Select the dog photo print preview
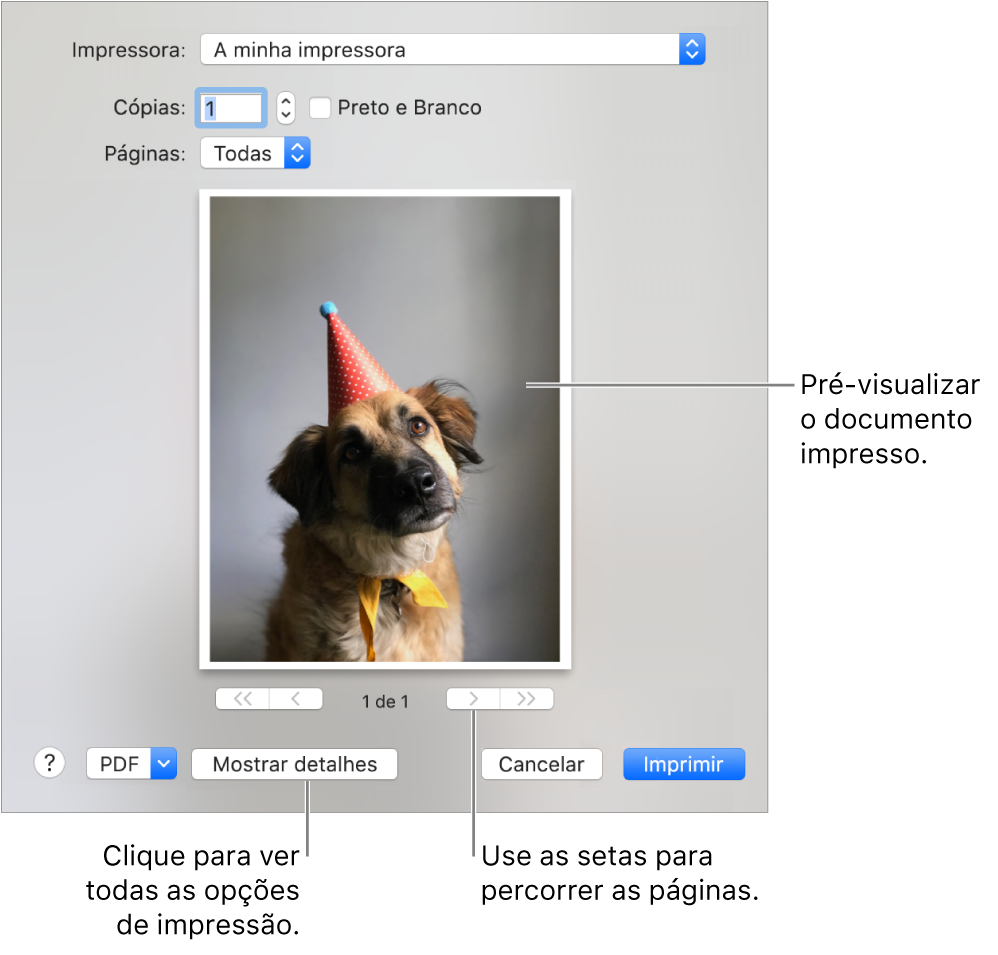Image resolution: width=998 pixels, height=955 pixels. 385,428
